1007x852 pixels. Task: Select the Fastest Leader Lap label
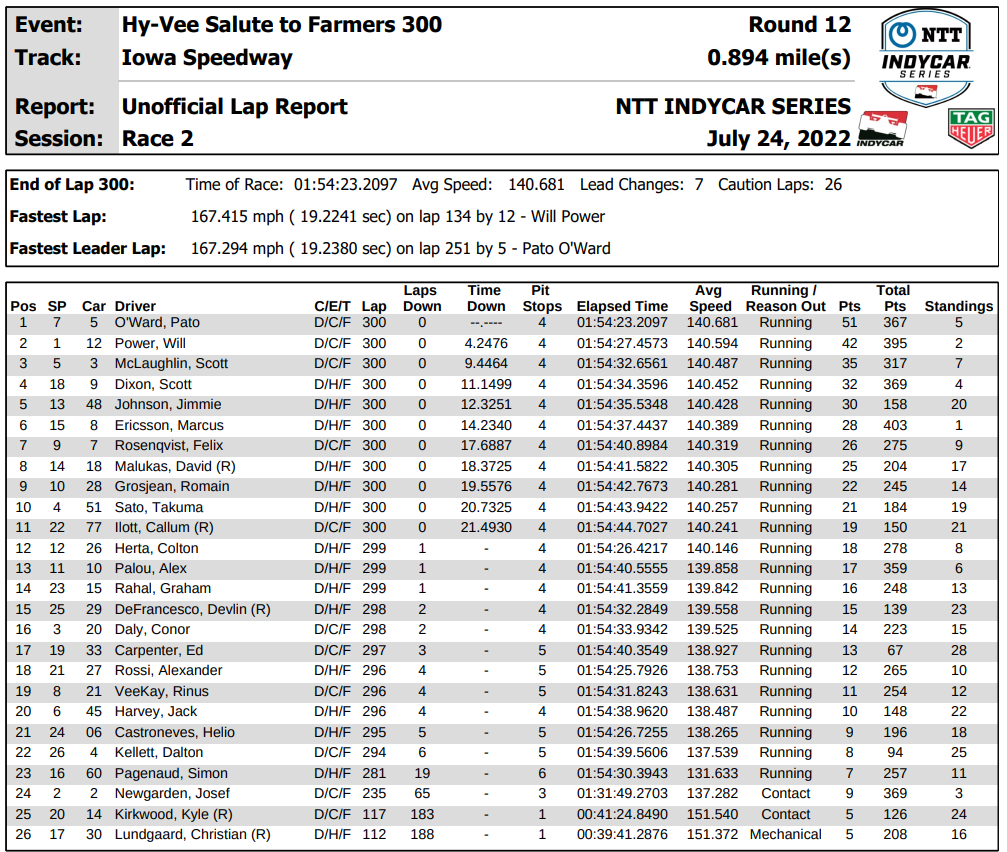pos(87,248)
